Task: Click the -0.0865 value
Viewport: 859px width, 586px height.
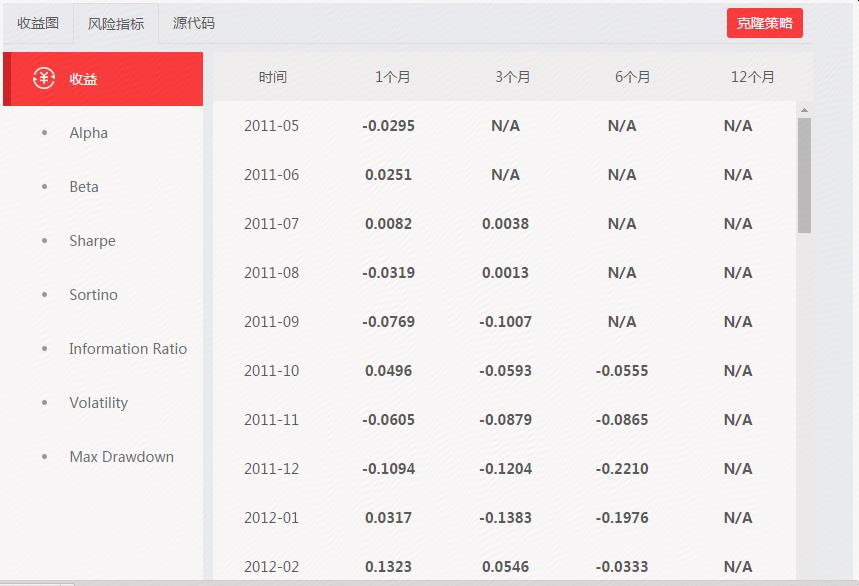Action: click(x=622, y=420)
